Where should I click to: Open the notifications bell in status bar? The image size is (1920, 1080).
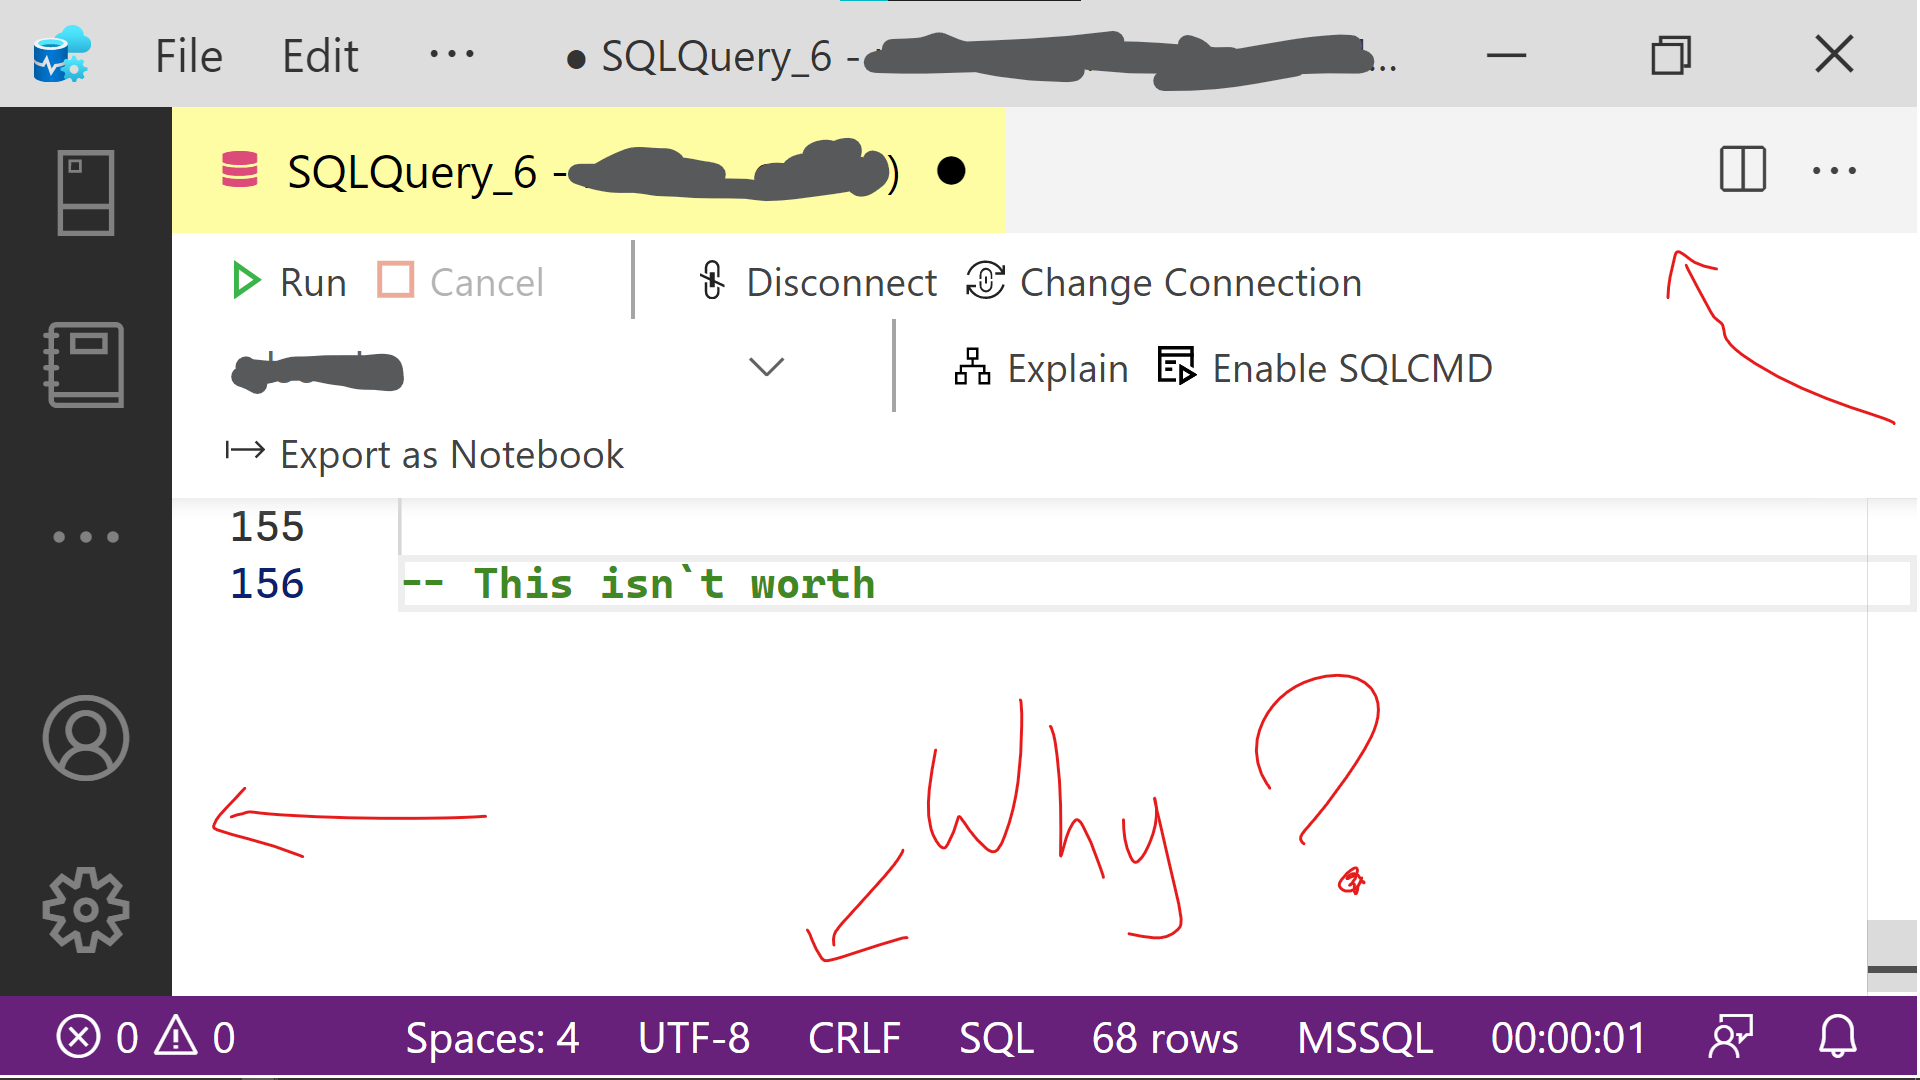[1837, 1037]
